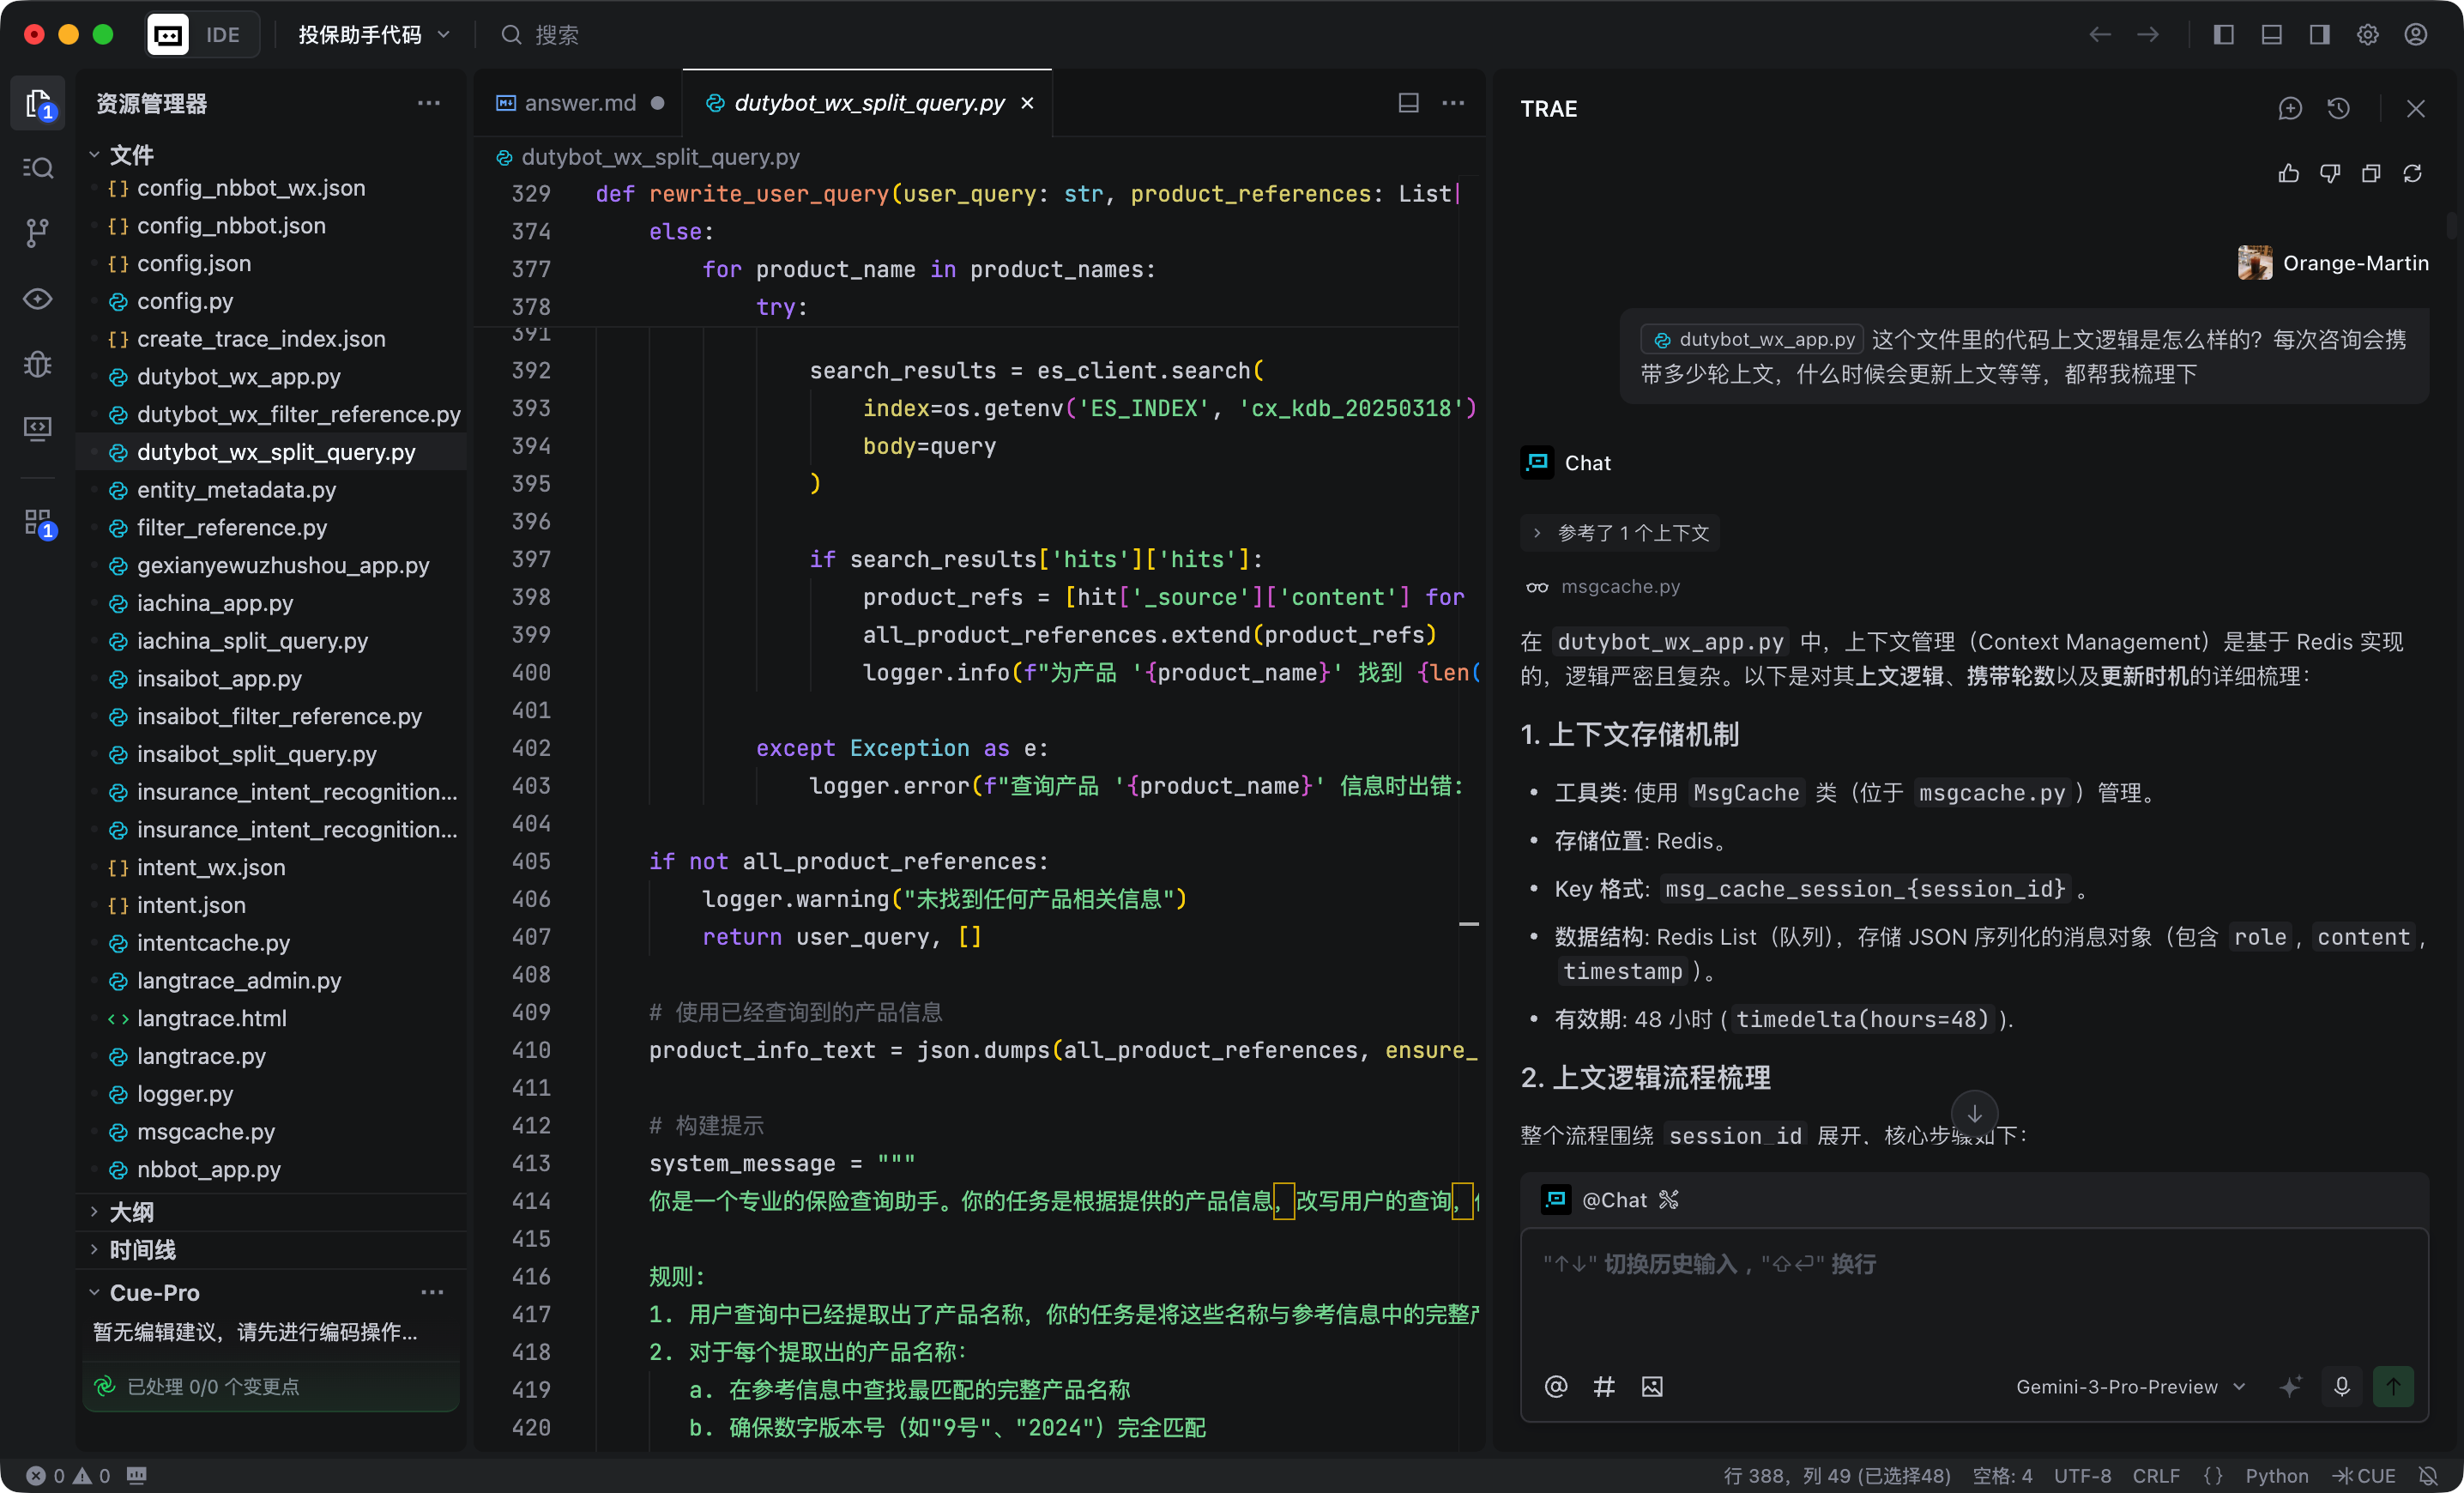The height and width of the screenshot is (1493, 2464).
Task: Start a new chat with plus bubble icon
Action: tap(2290, 108)
